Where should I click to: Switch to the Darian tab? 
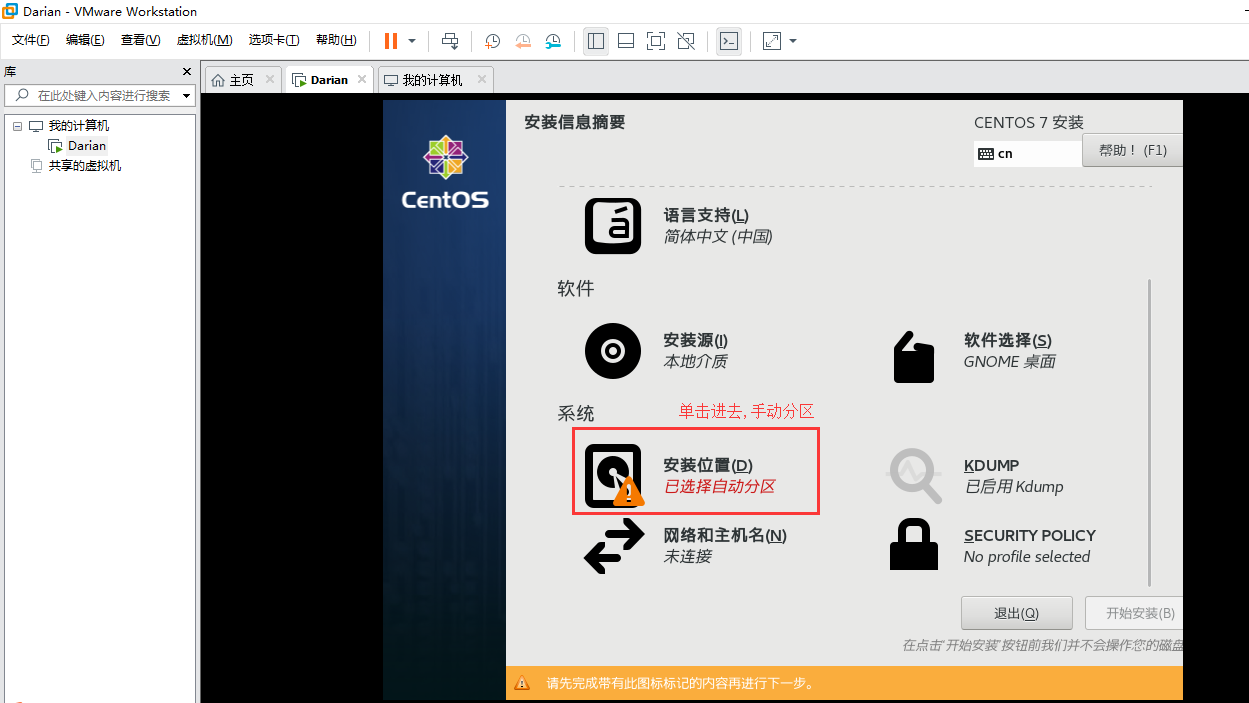coord(329,80)
